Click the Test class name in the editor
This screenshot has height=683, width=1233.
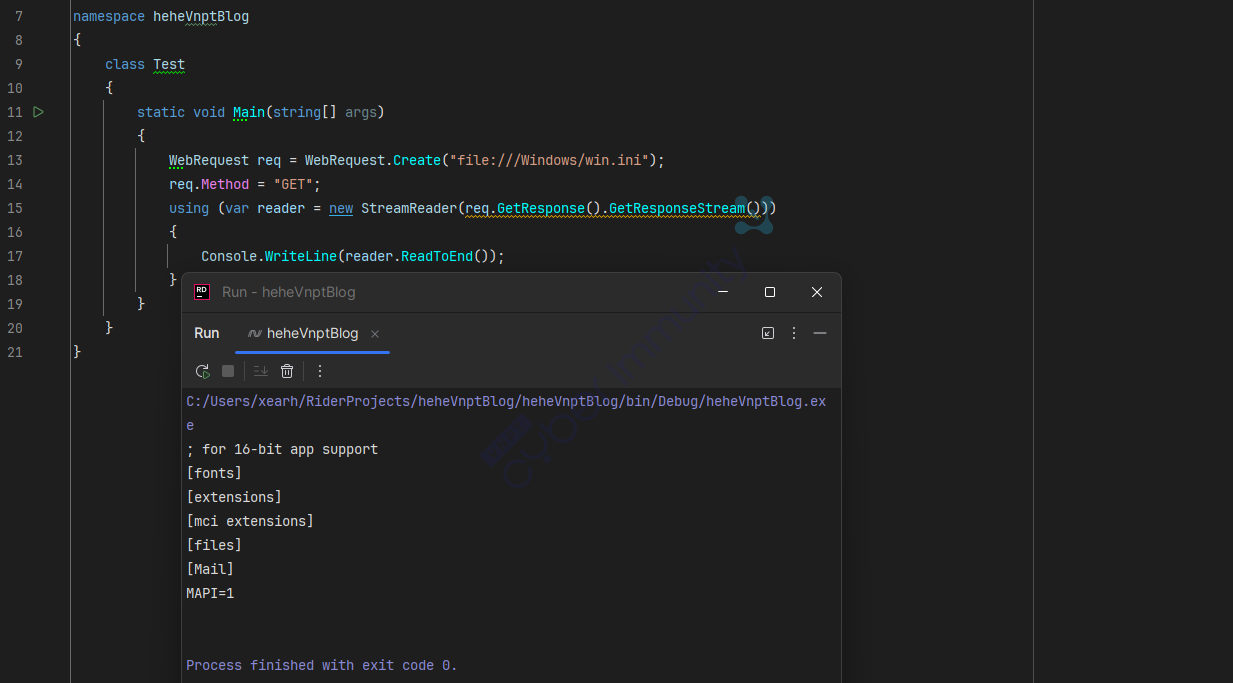click(x=169, y=64)
